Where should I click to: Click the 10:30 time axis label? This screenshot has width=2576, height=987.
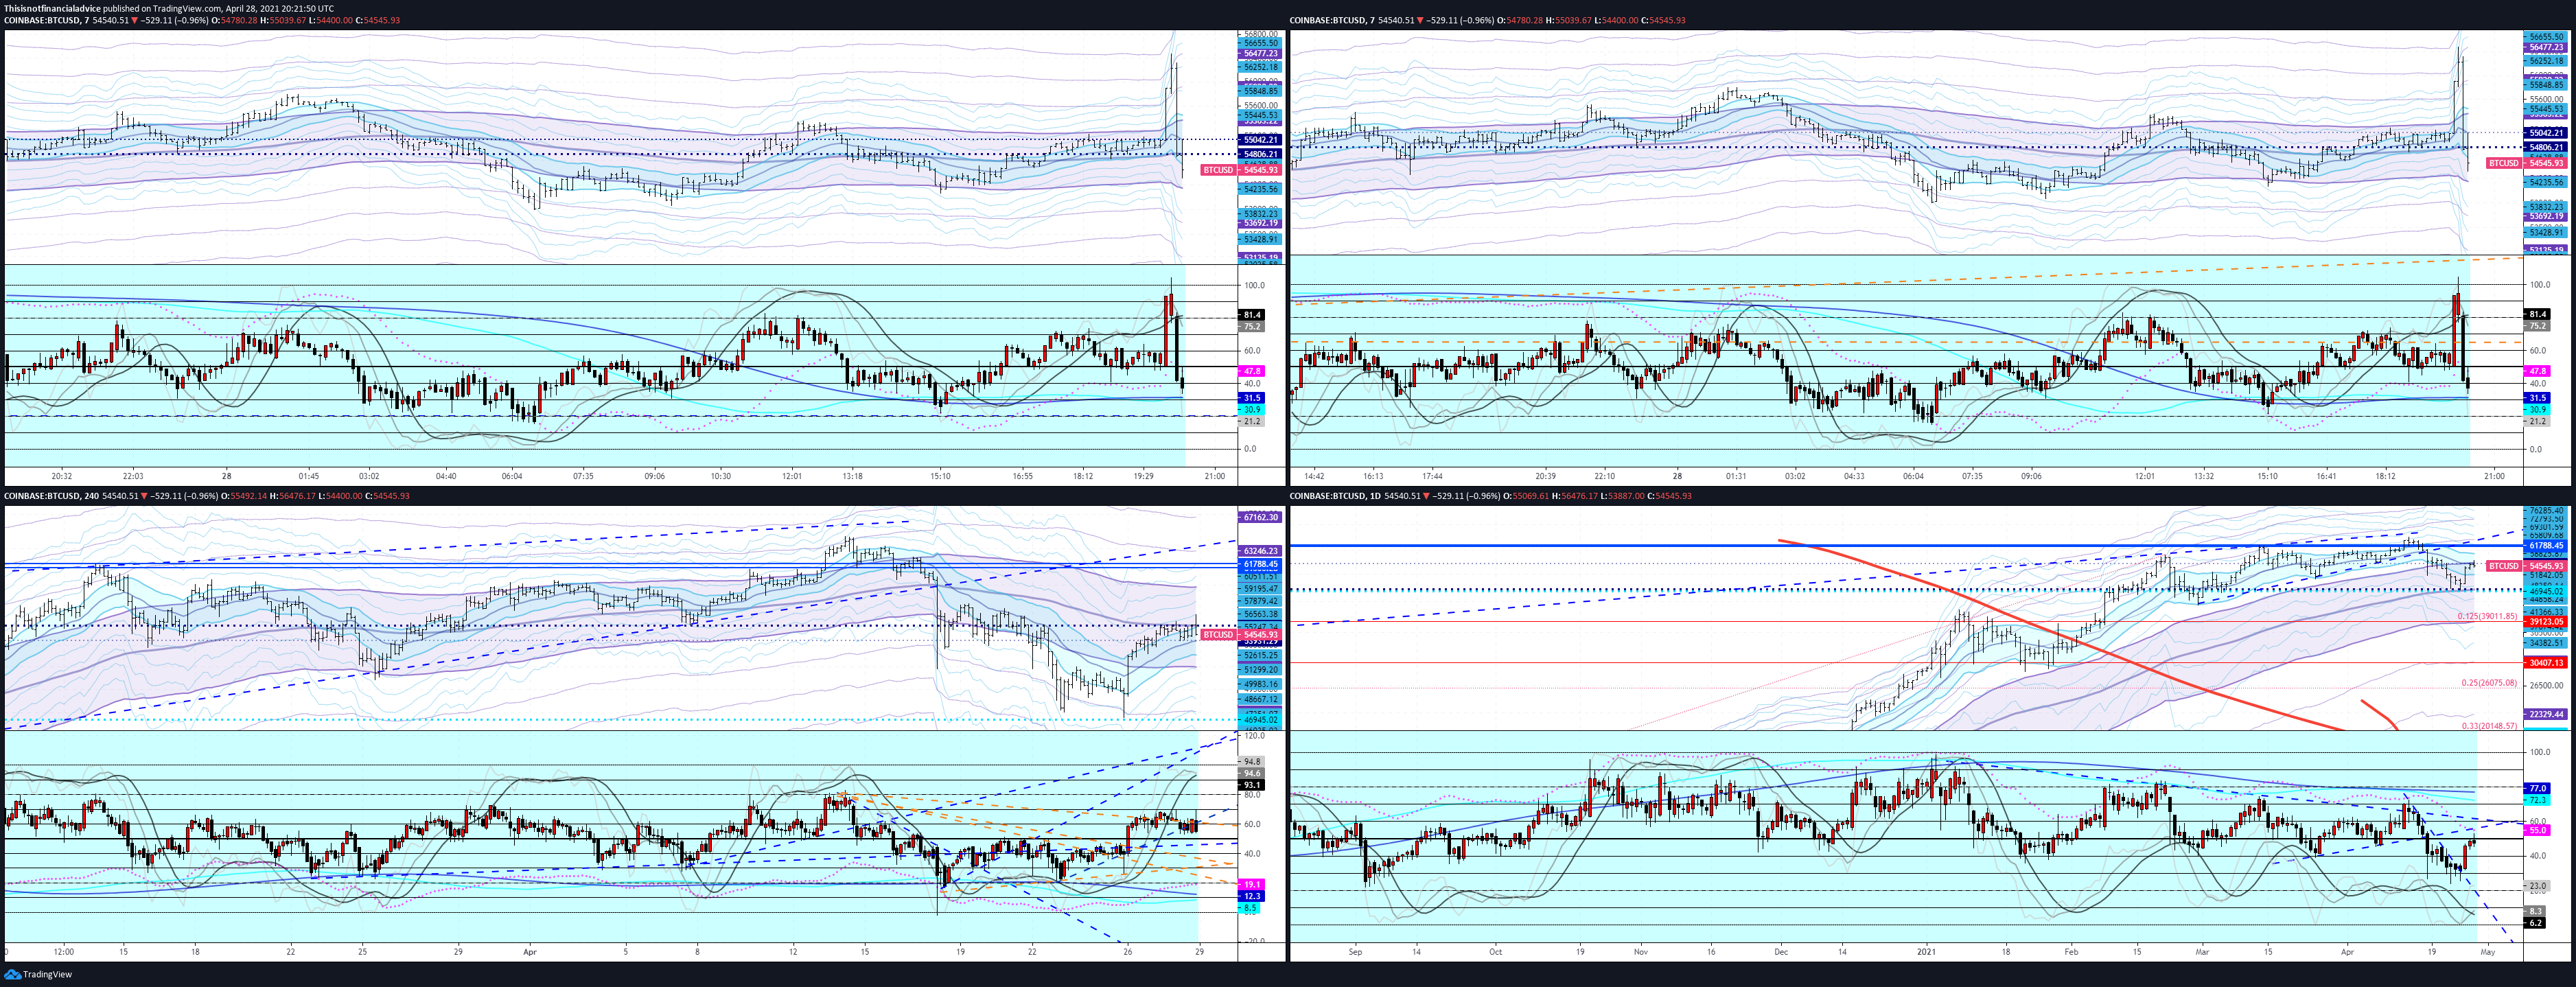pos(720,476)
